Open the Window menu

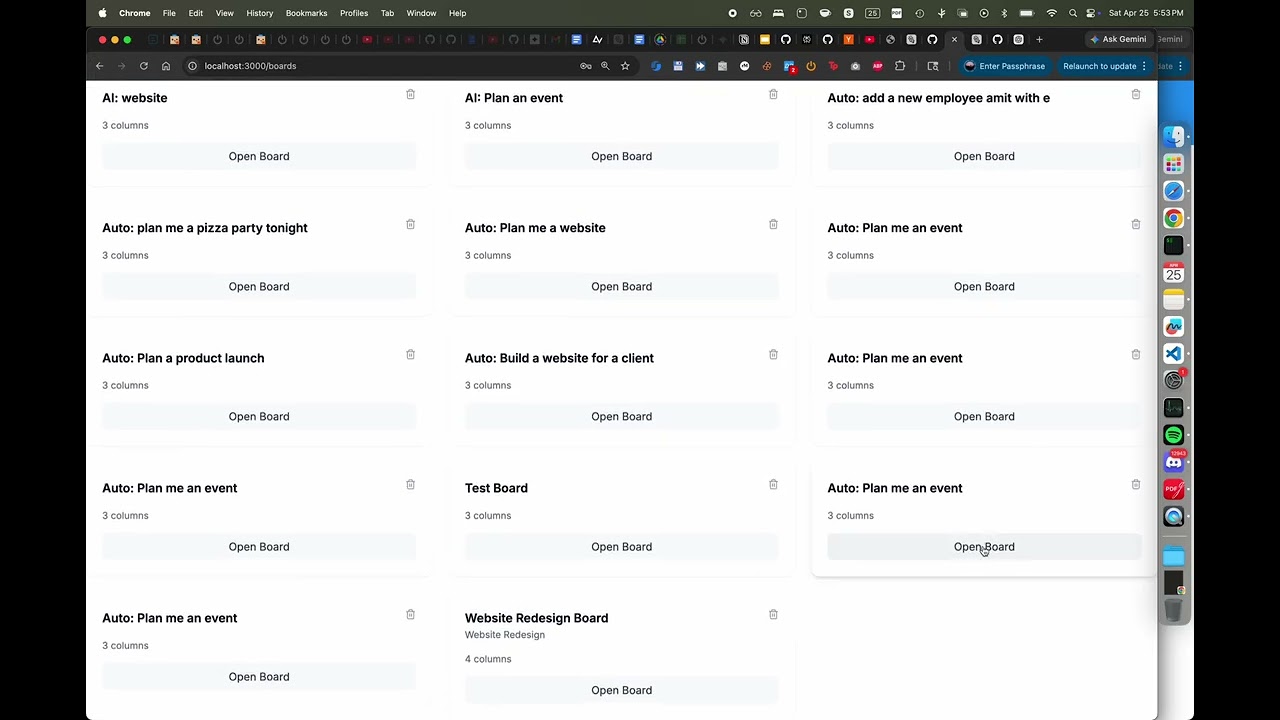coord(421,13)
